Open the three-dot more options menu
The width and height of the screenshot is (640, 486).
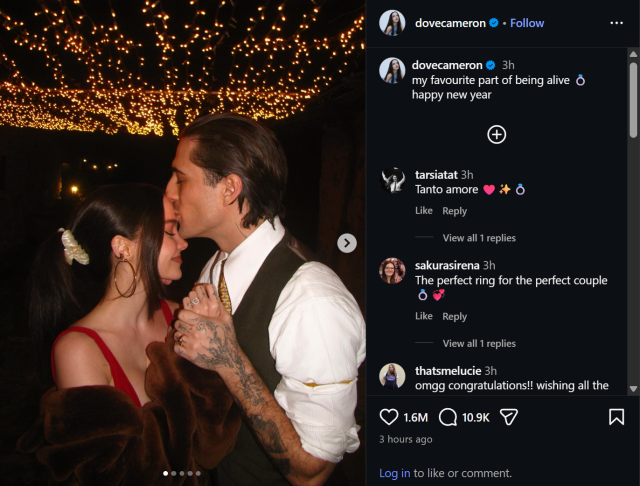[x=616, y=23]
